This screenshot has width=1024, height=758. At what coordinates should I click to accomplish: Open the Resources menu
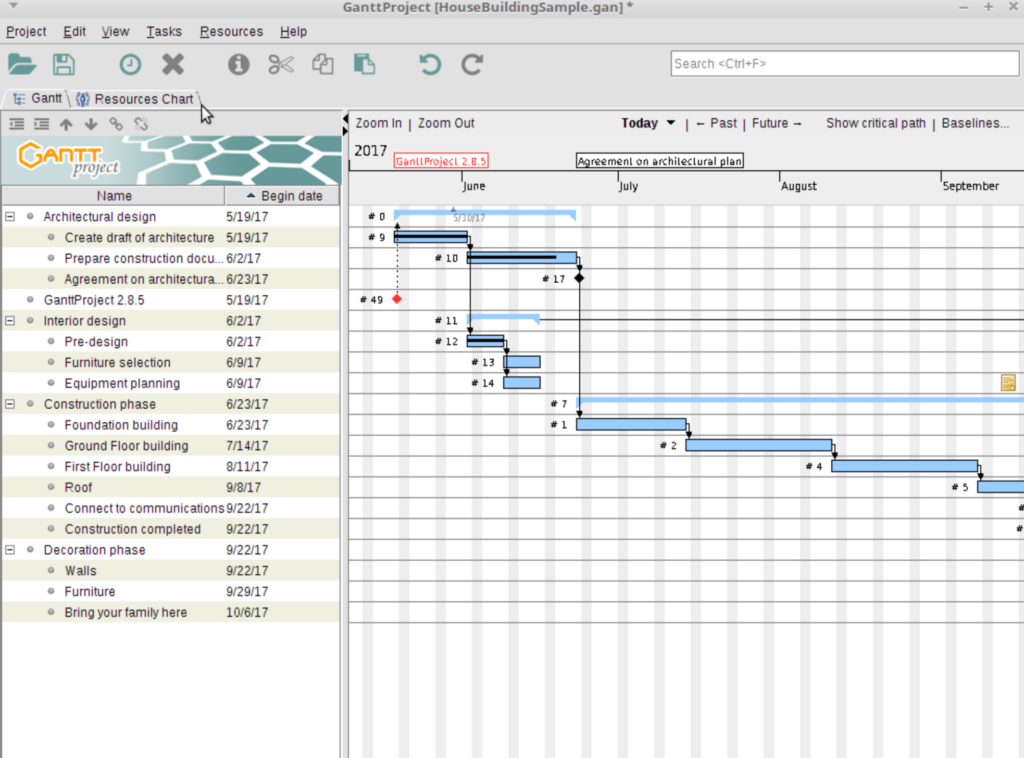click(x=231, y=31)
